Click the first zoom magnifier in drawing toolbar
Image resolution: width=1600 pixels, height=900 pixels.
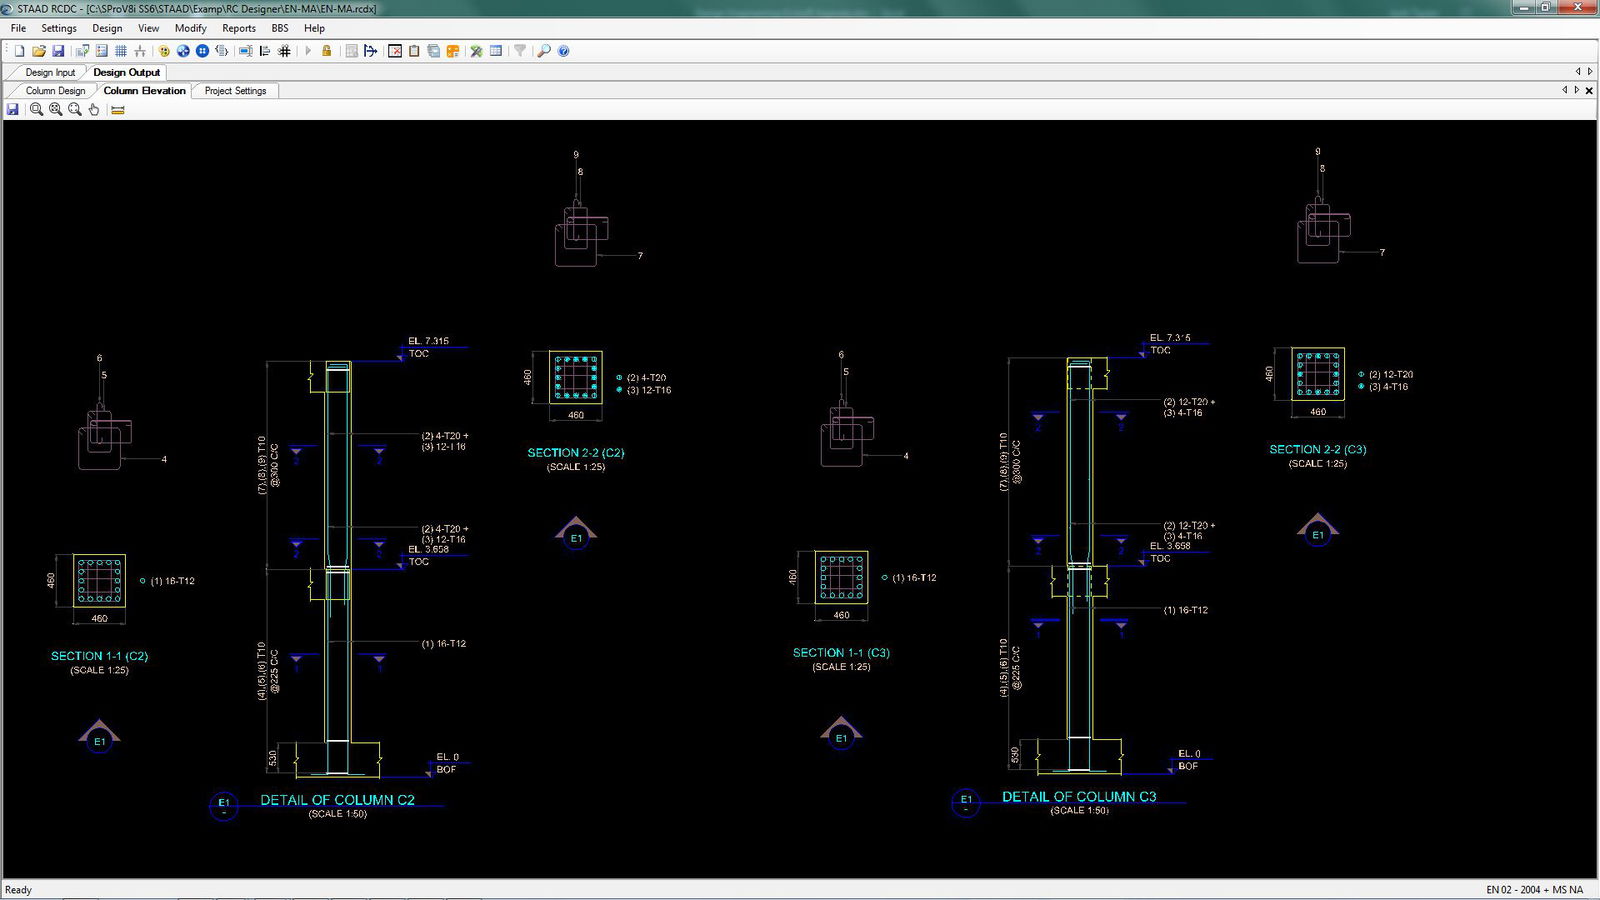point(36,110)
